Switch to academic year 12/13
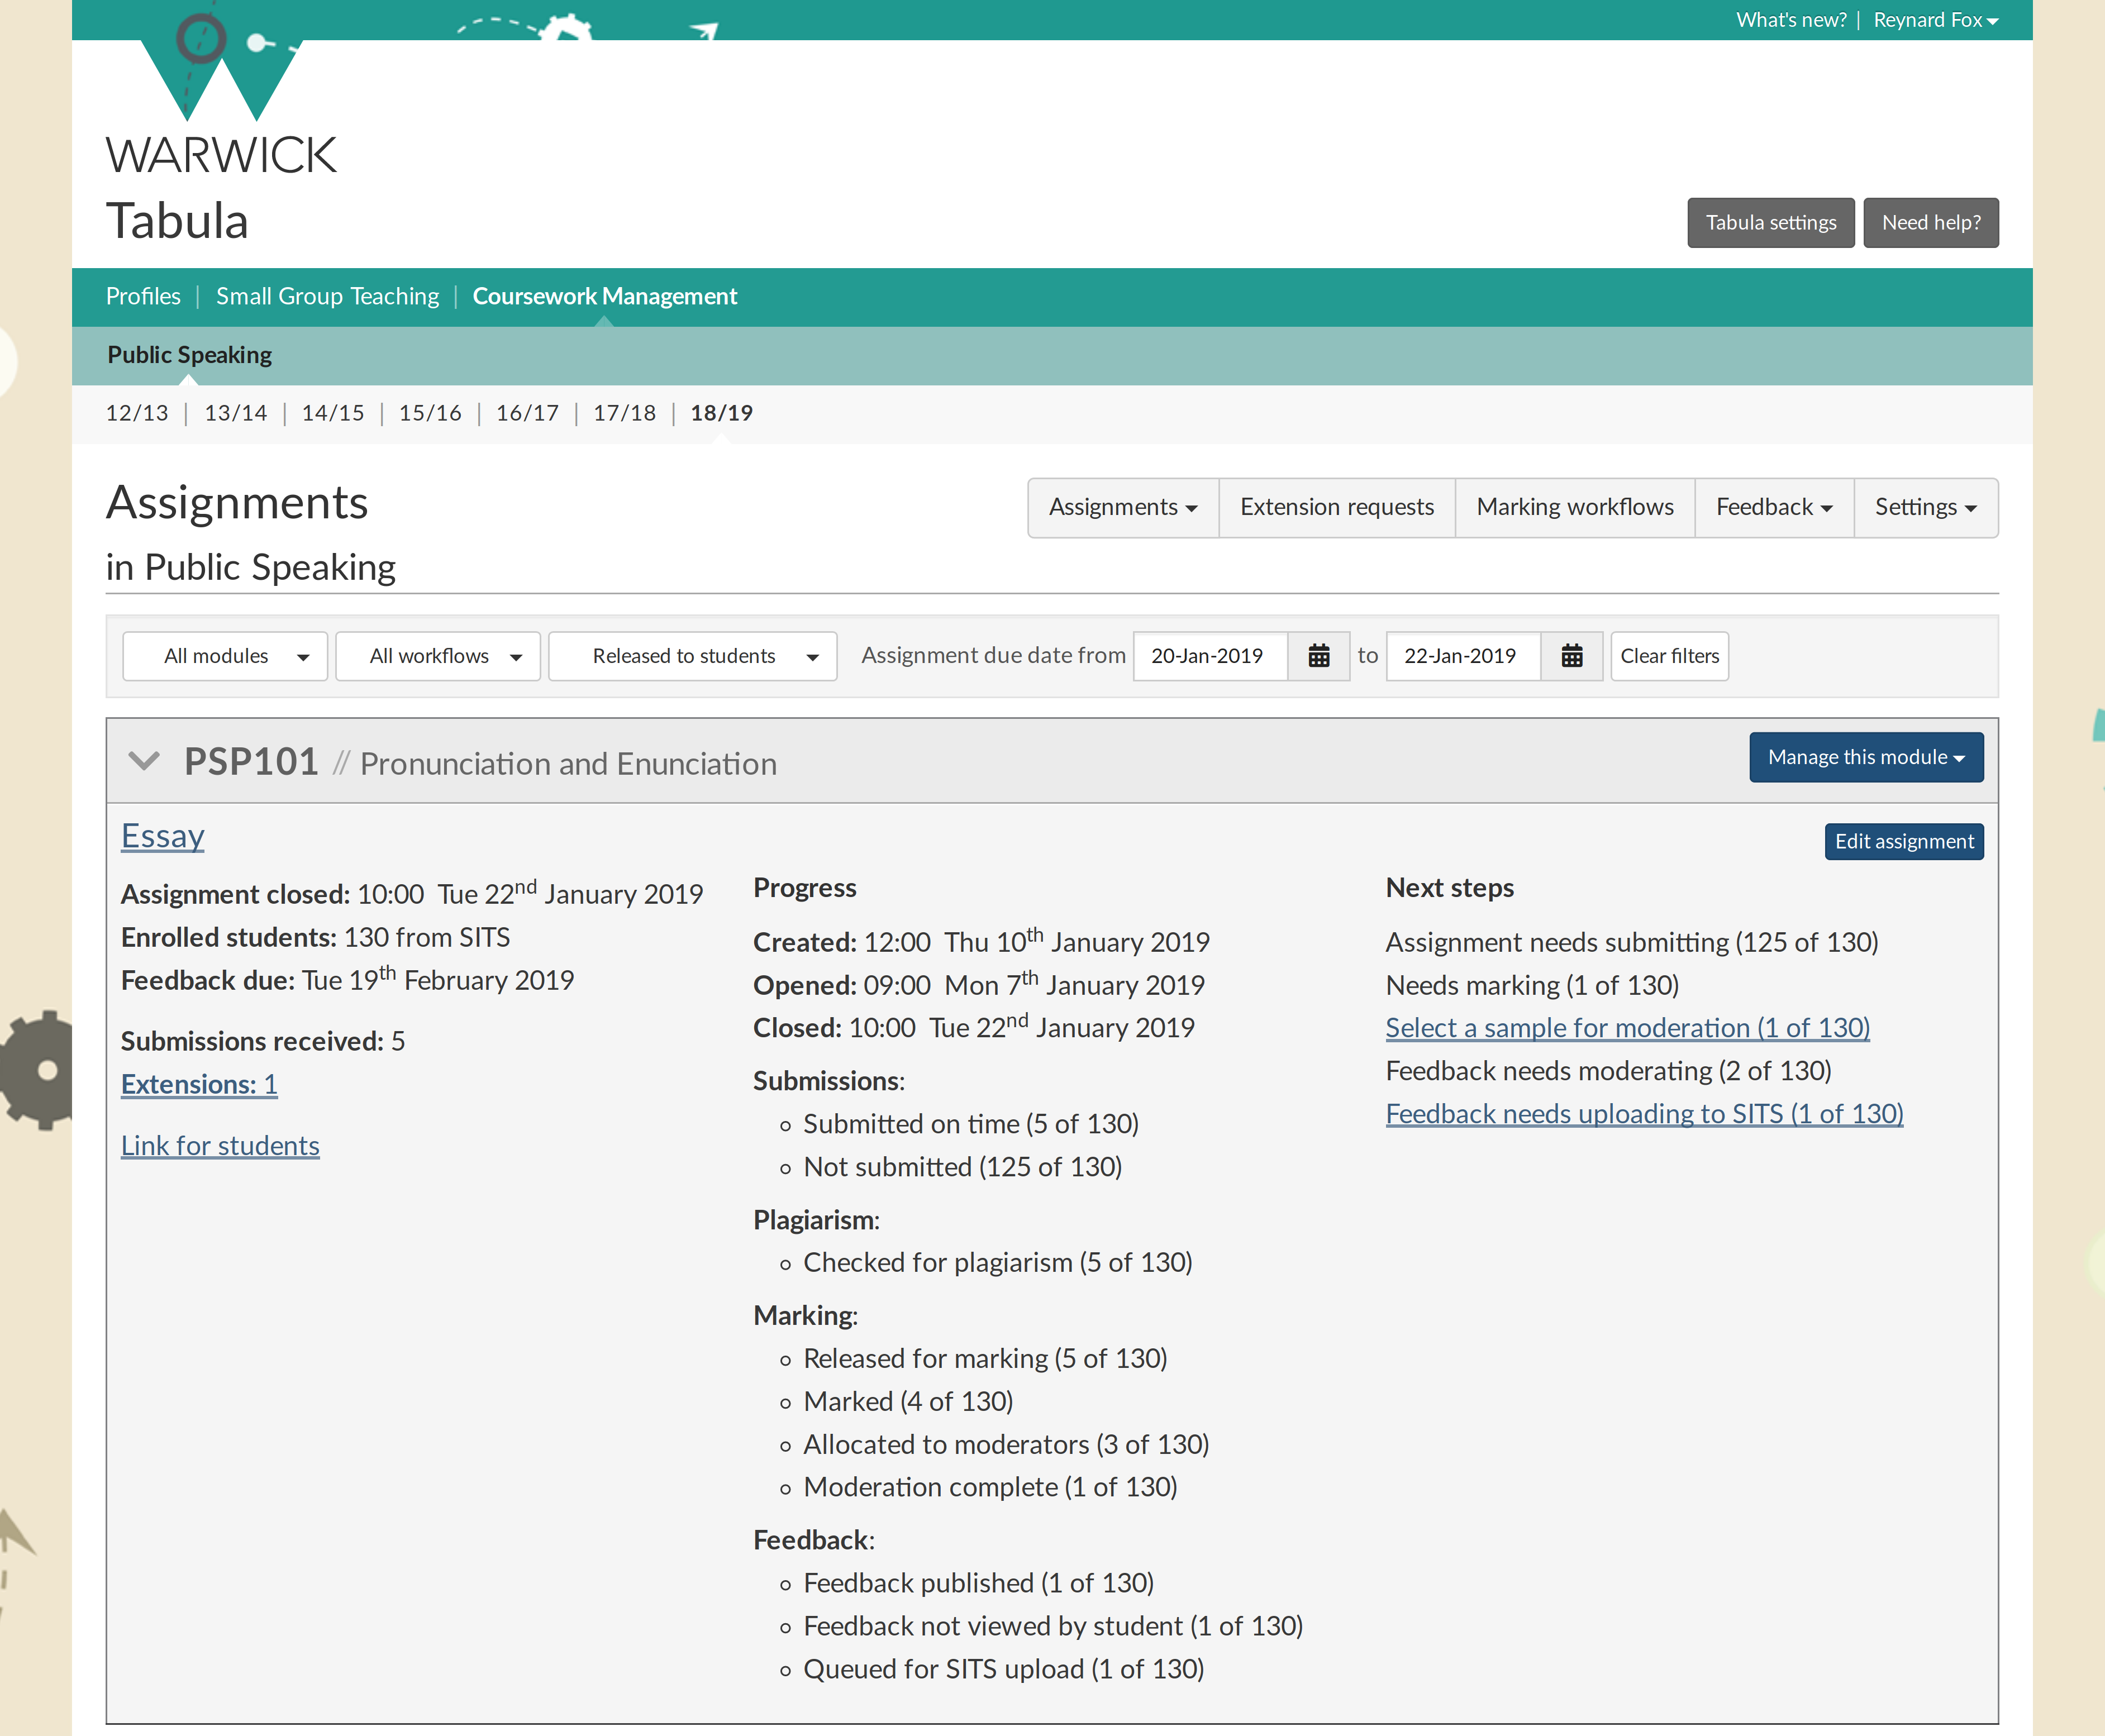This screenshot has height=1736, width=2105. point(137,413)
